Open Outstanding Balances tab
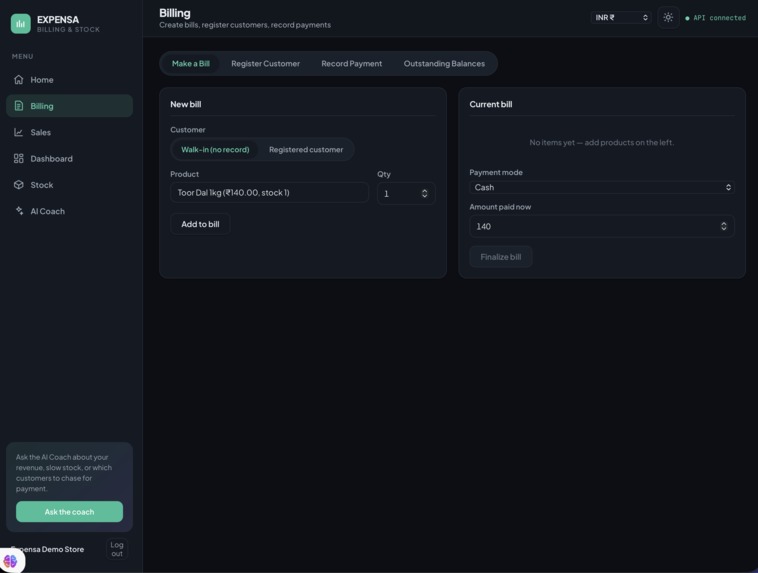 [x=444, y=63]
